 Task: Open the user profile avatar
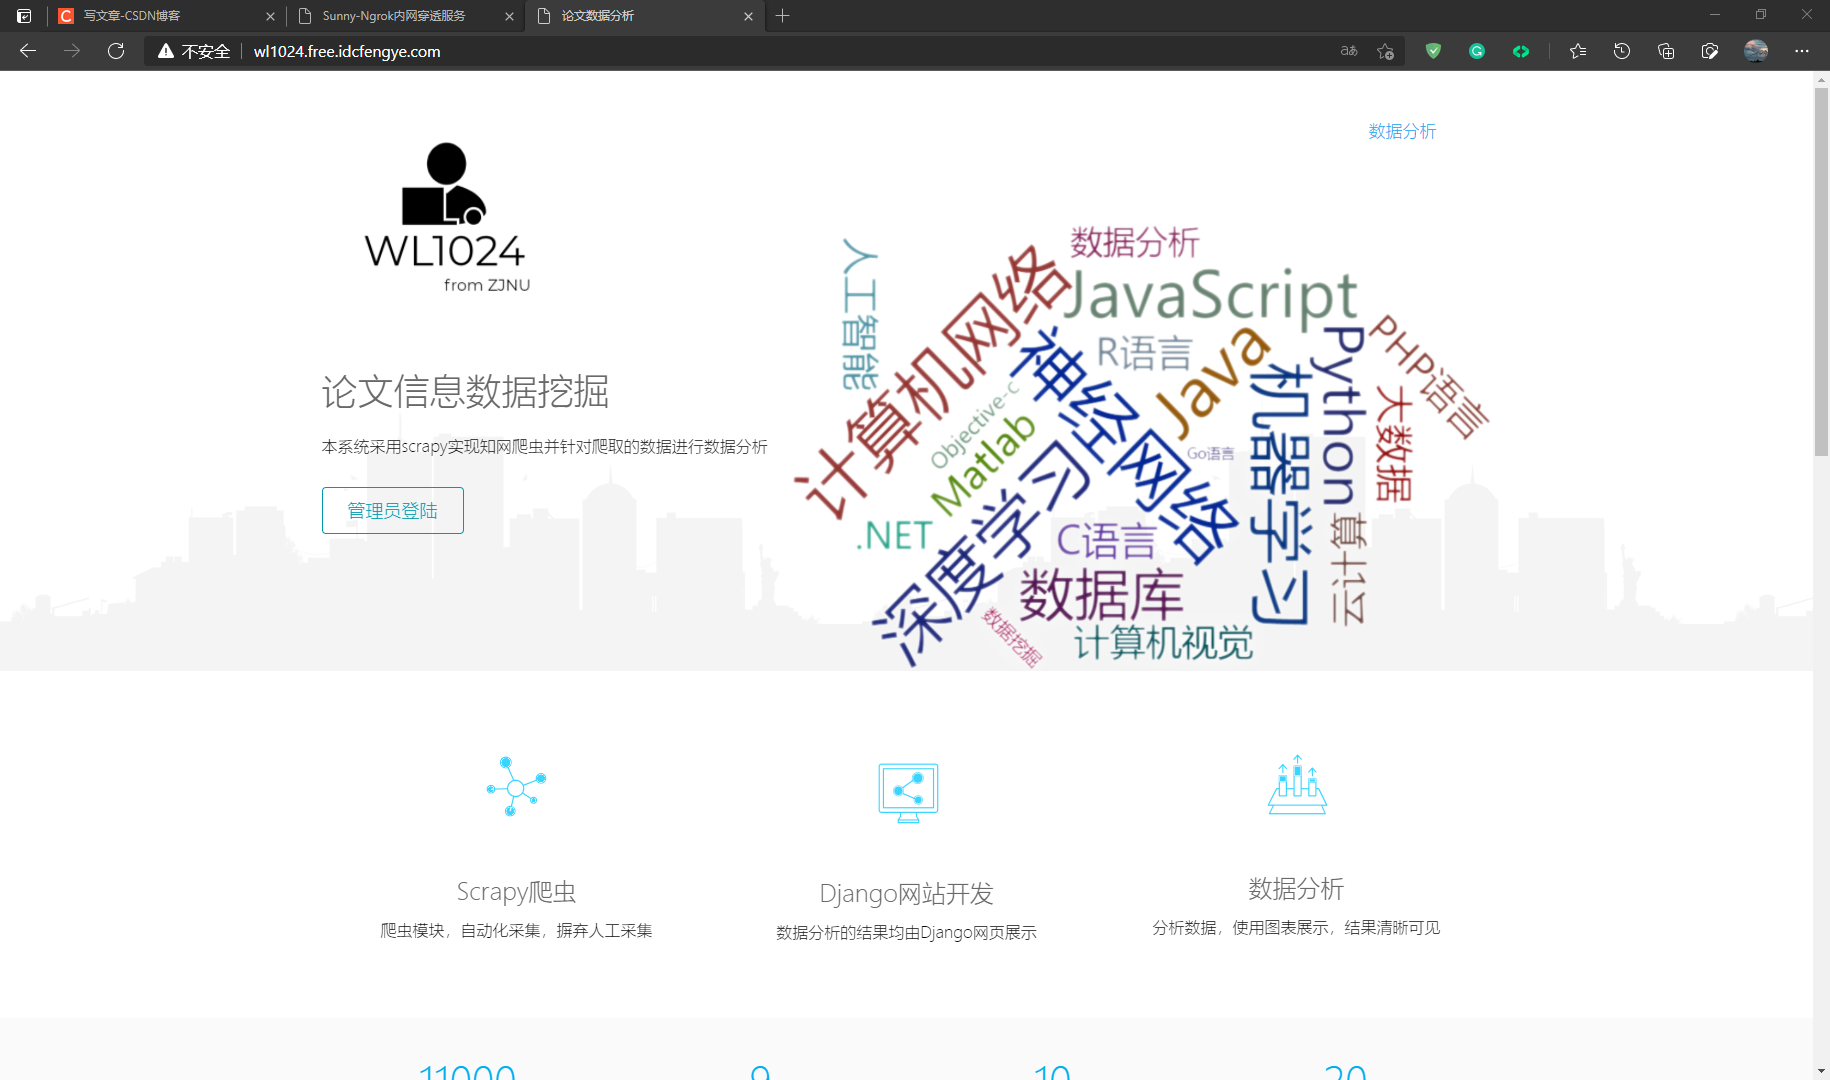(x=1756, y=51)
